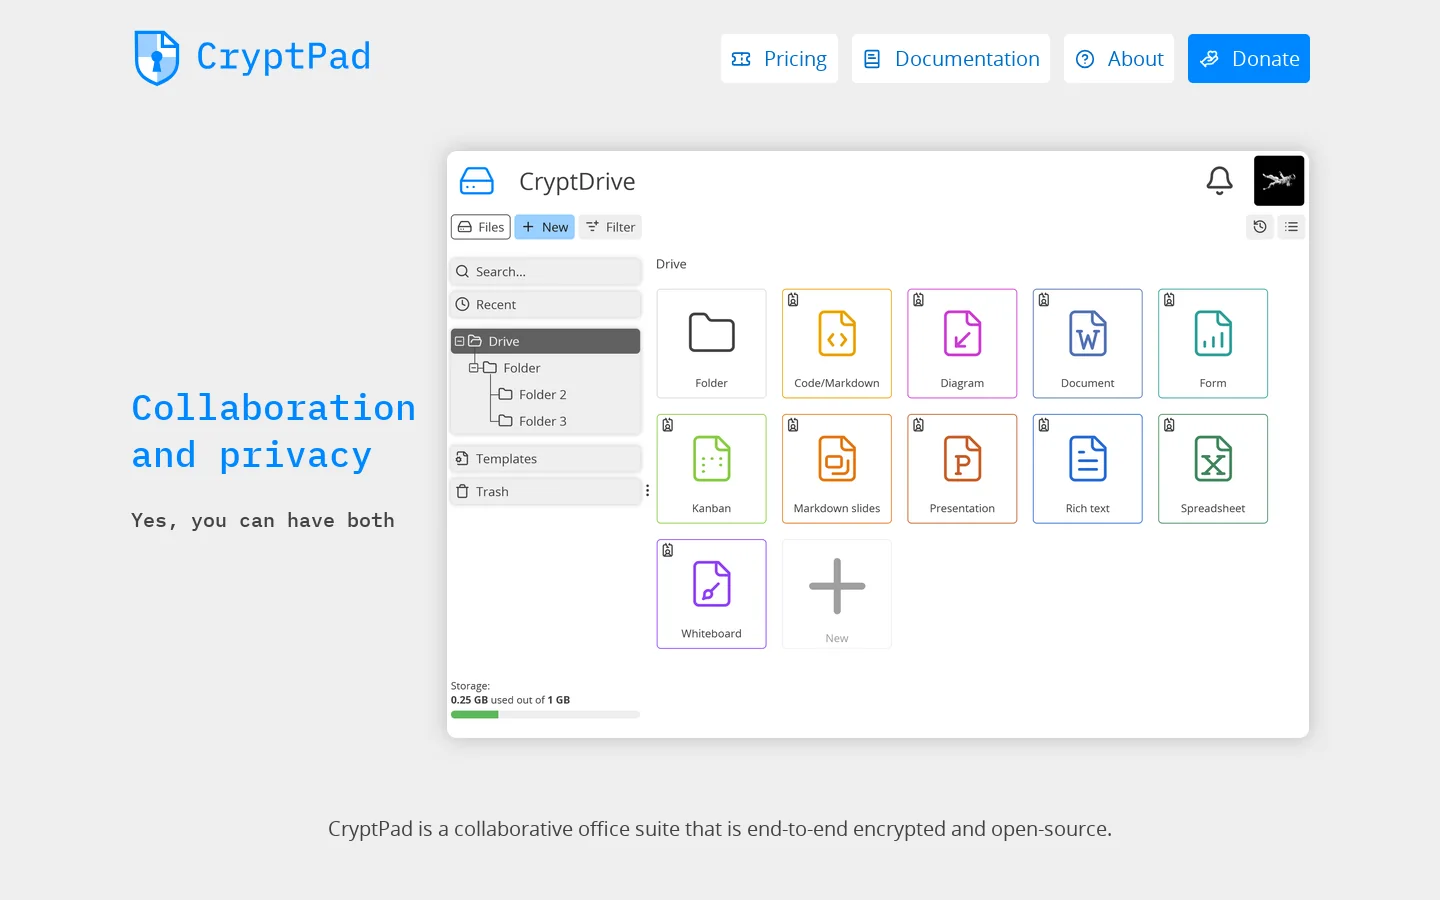Open the Trash section
This screenshot has width=1440, height=900.
pyautogui.click(x=546, y=492)
